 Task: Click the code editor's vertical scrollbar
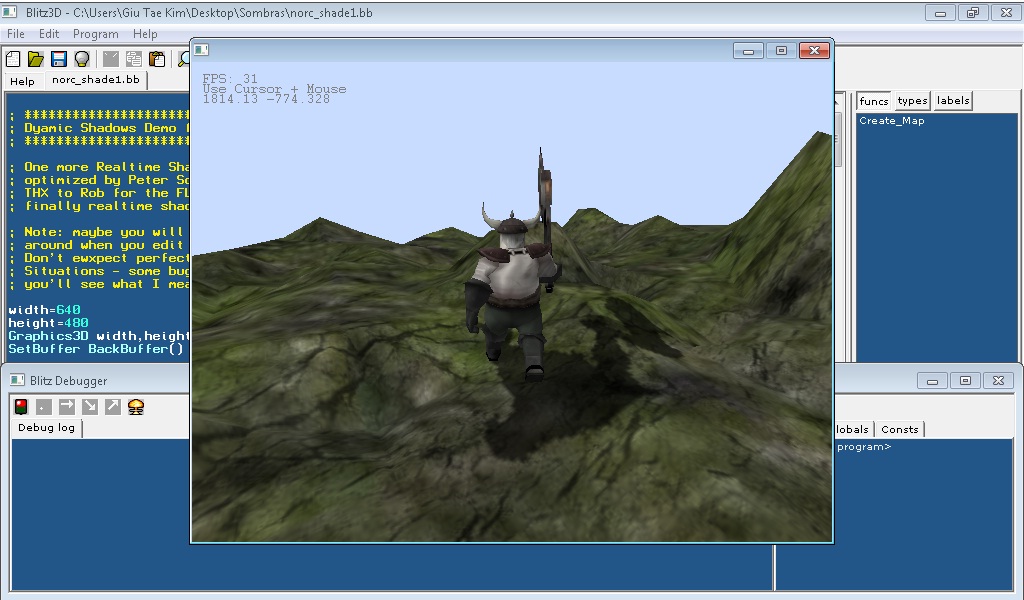click(x=838, y=229)
